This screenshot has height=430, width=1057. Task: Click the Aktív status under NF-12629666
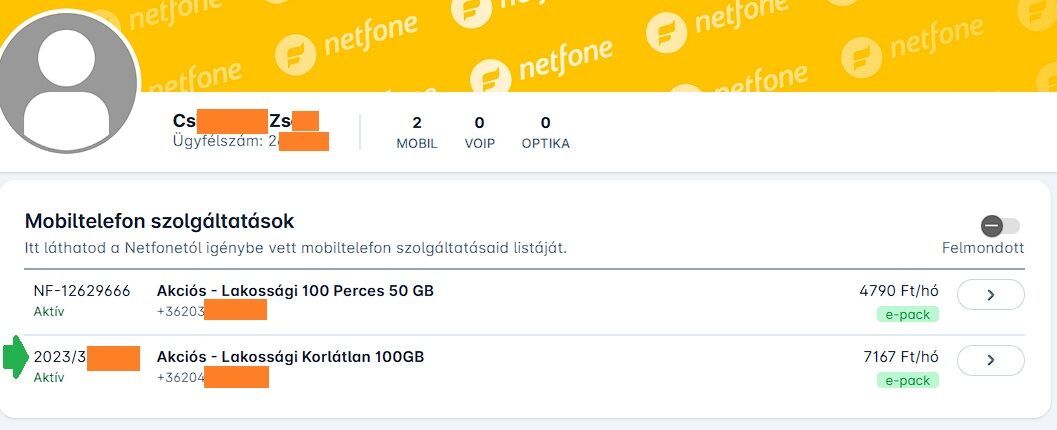49,312
